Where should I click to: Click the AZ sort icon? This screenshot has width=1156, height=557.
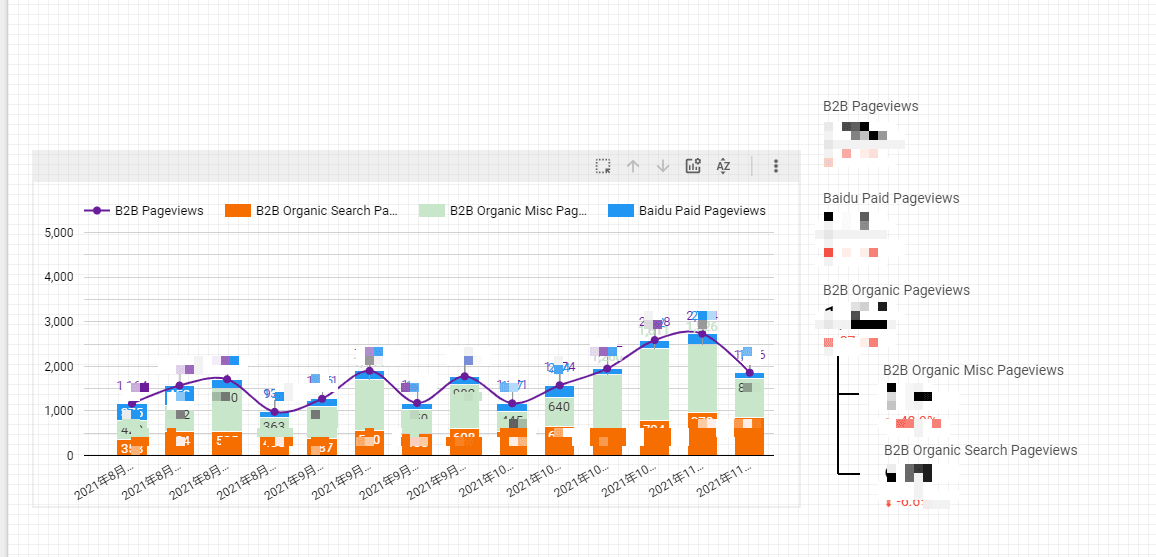pos(723,167)
